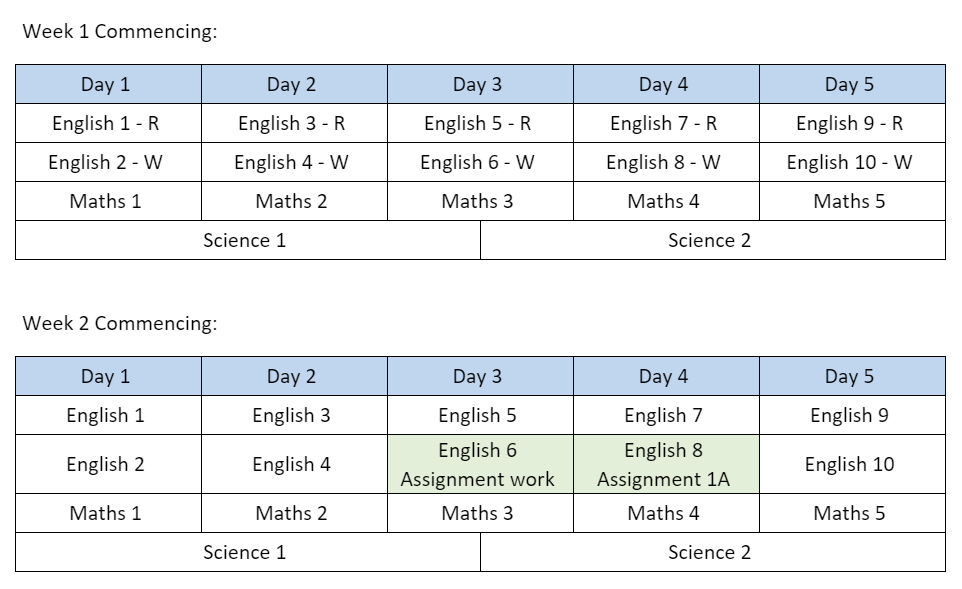Click the Week 2 Day 5 header cell

tap(852, 376)
